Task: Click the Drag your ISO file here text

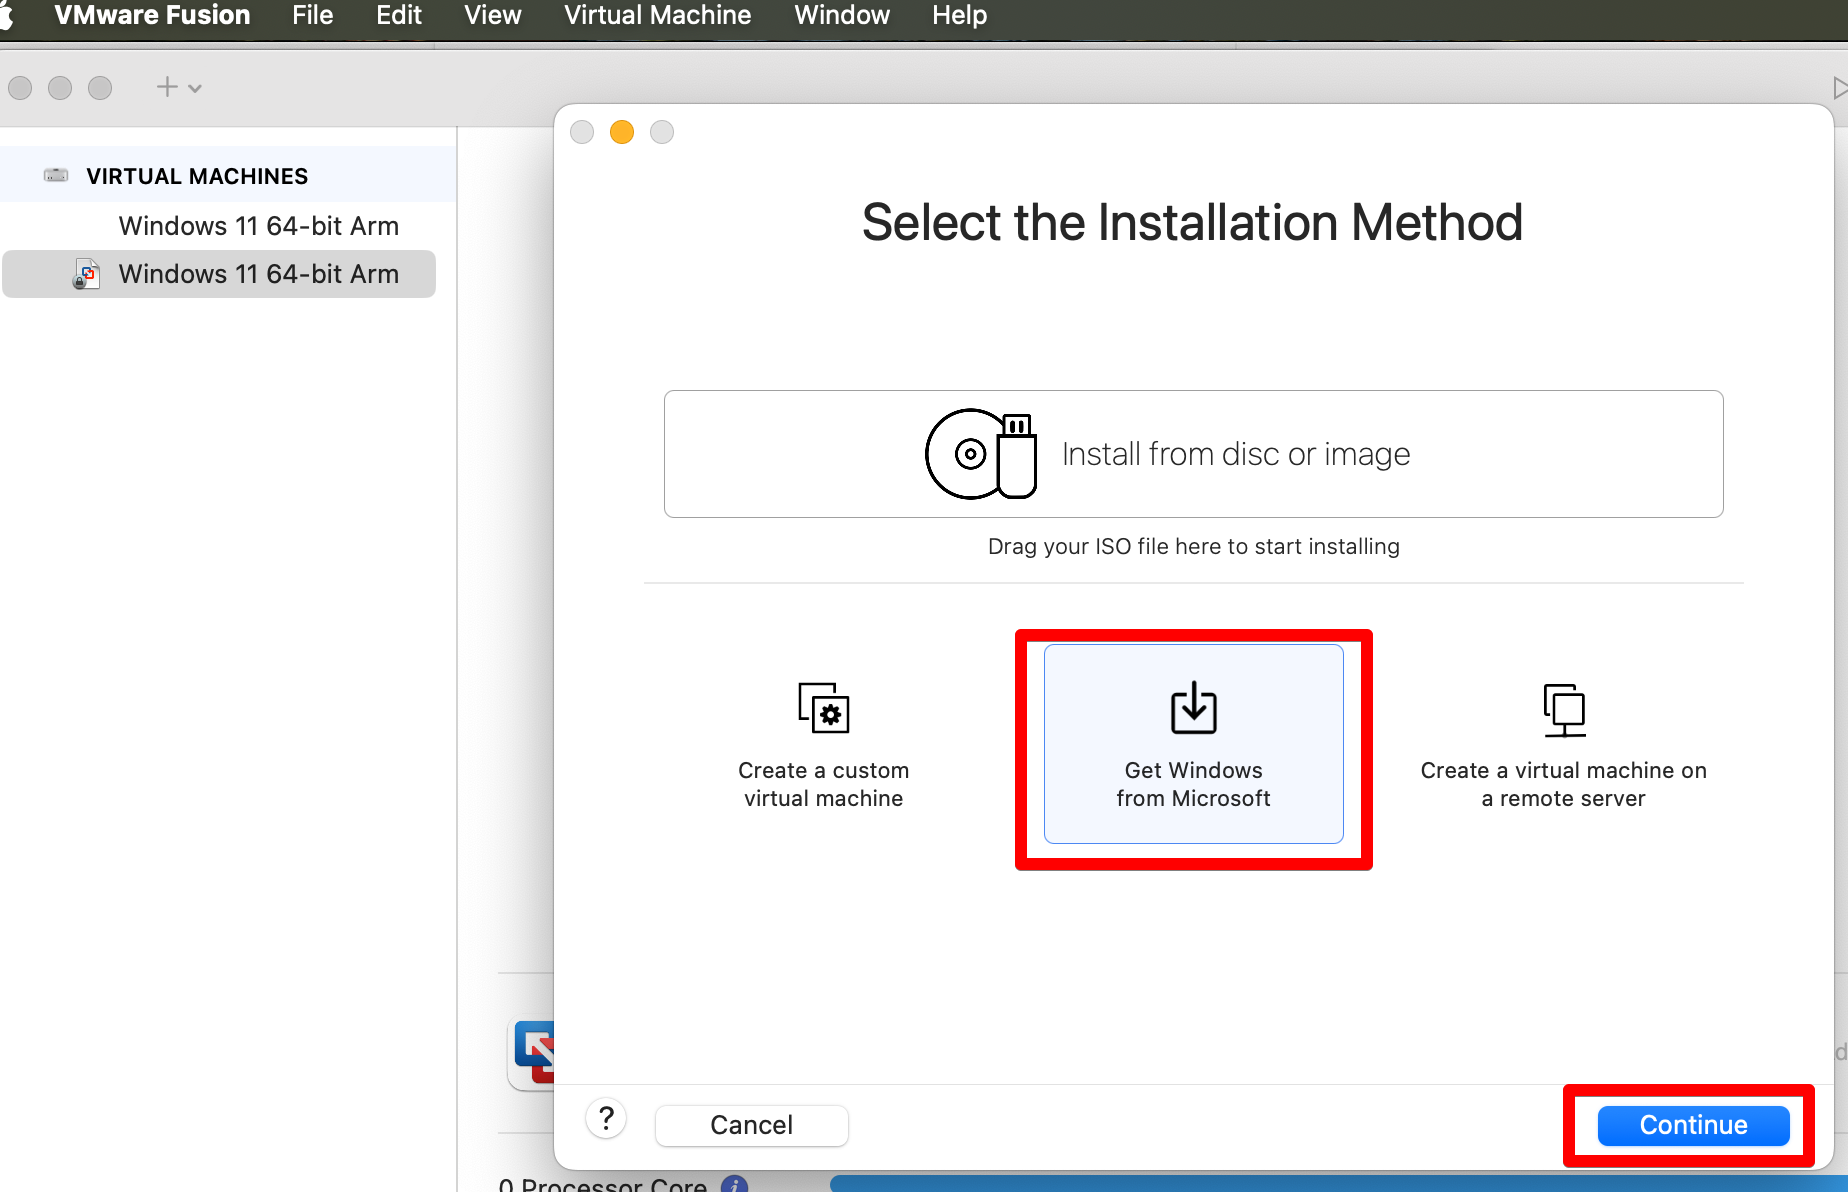Action: 1194,546
